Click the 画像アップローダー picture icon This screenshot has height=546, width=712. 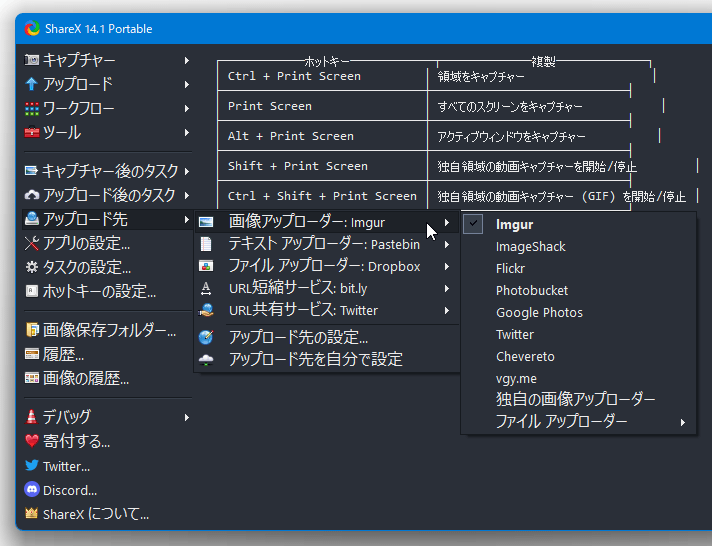[206, 222]
